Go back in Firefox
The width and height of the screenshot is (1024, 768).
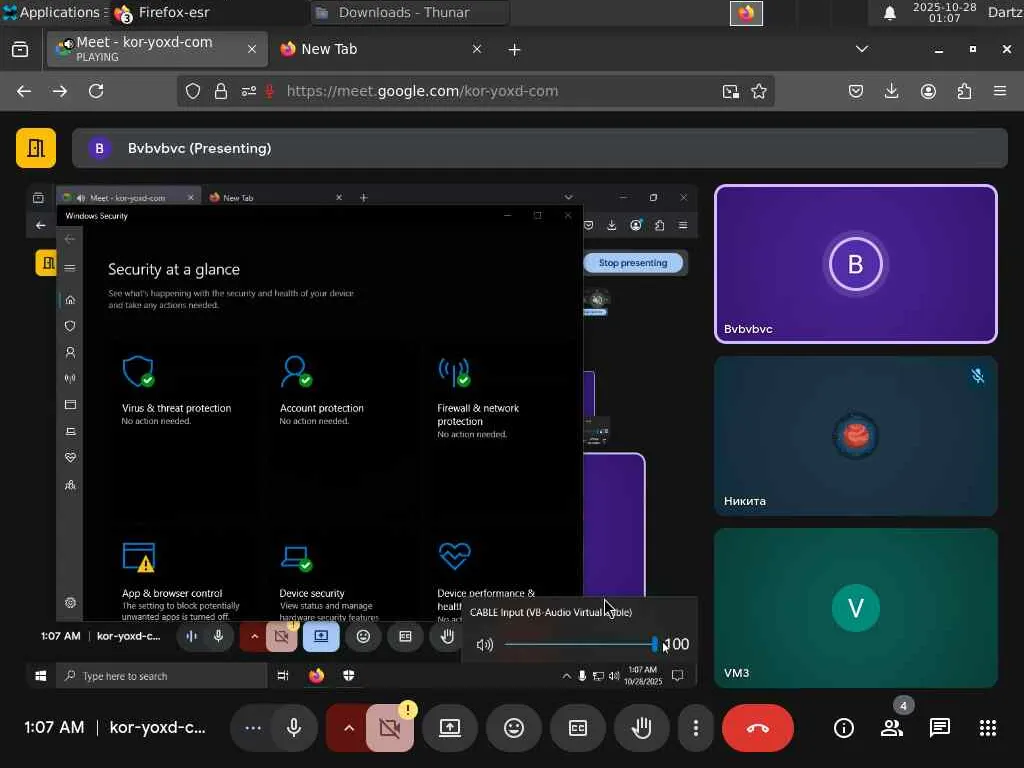click(x=24, y=91)
